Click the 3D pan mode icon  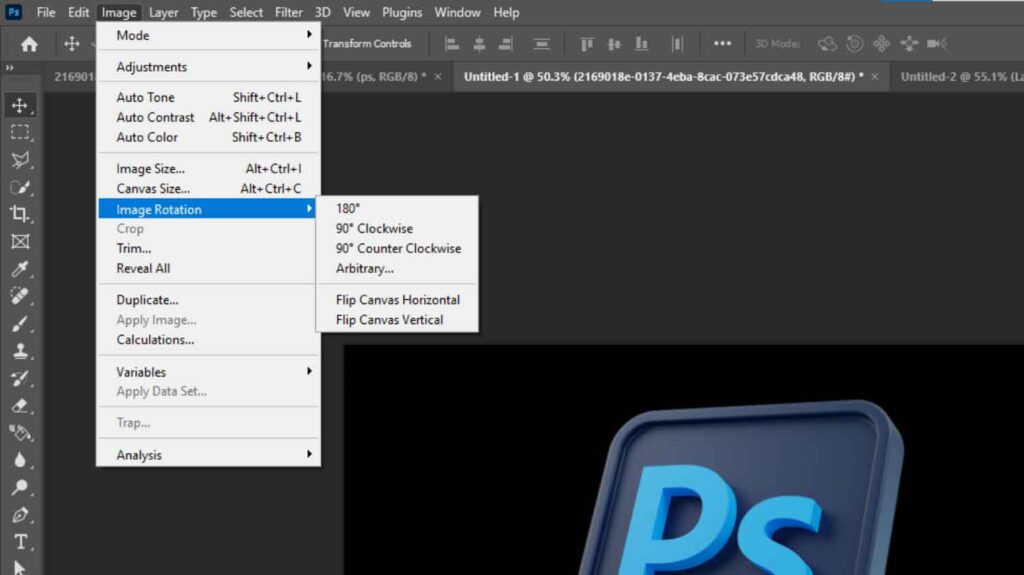tap(881, 44)
